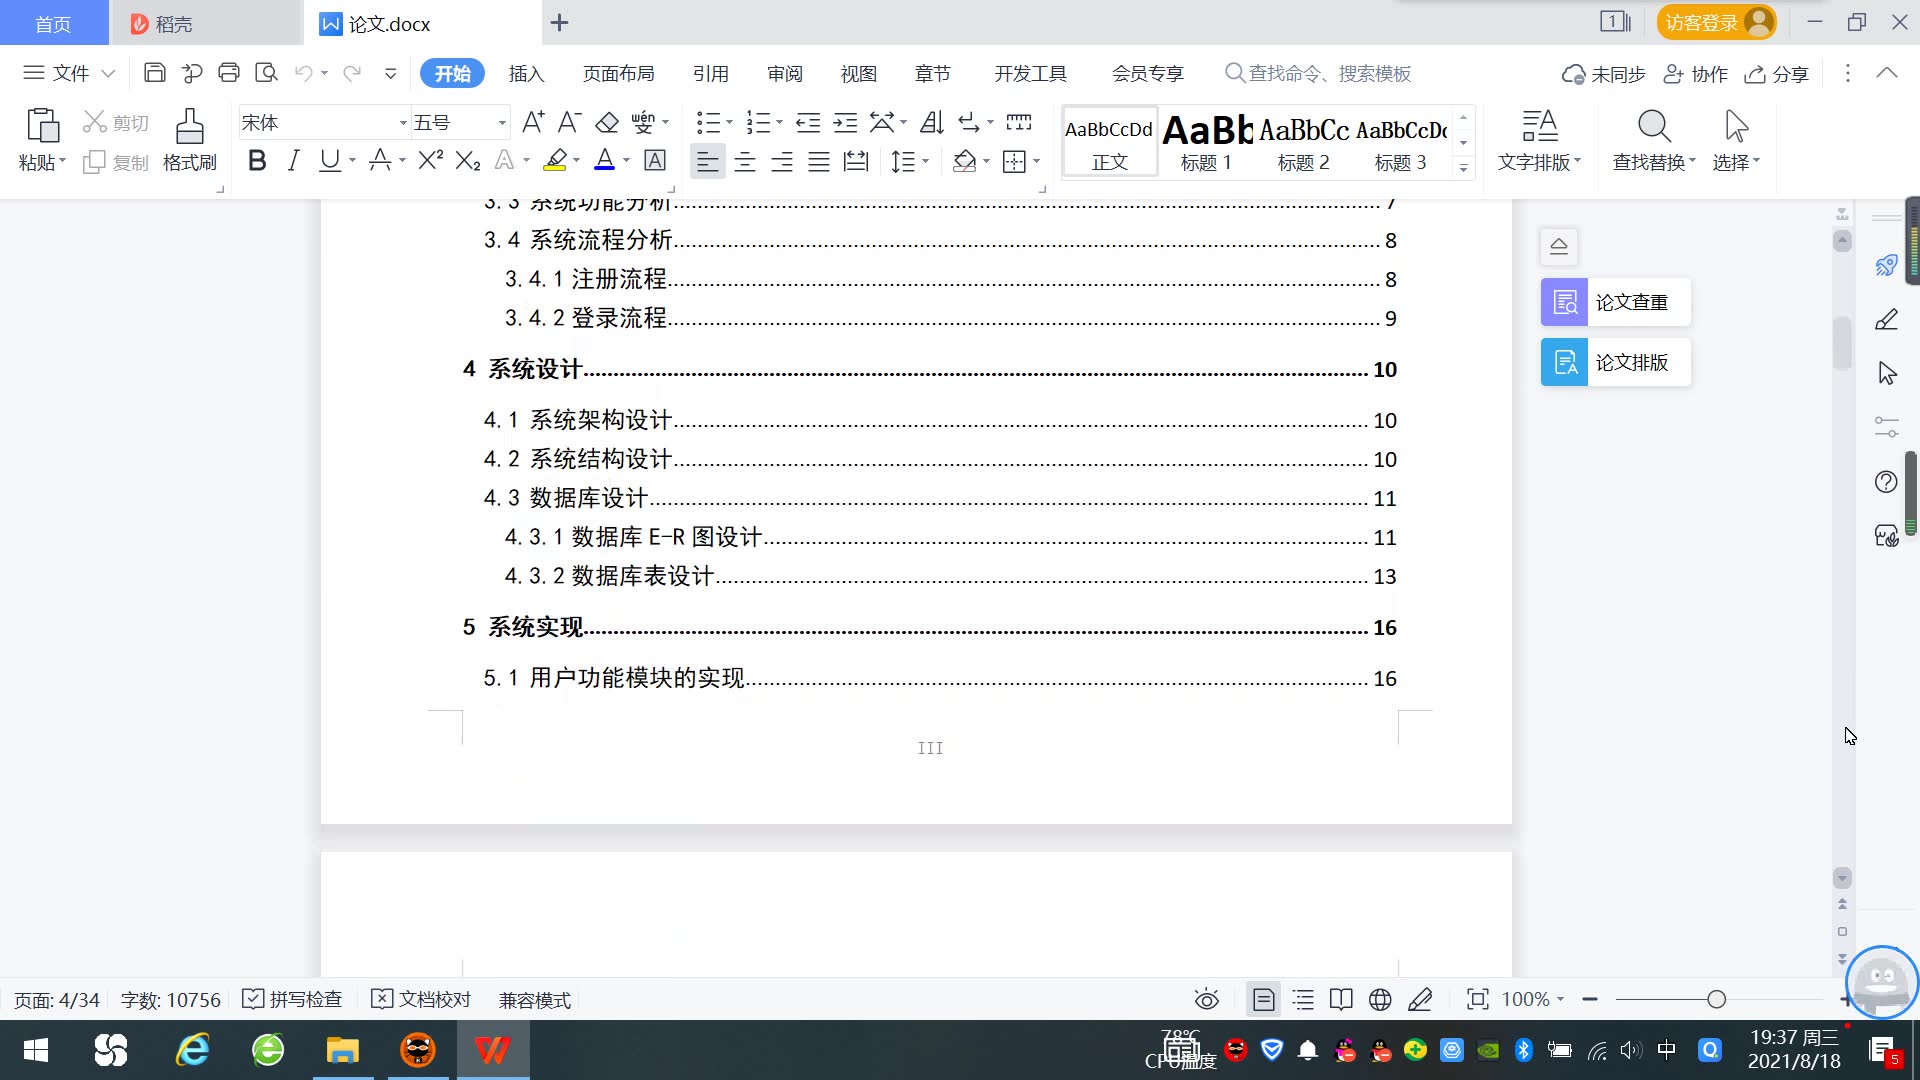Center-align text with the center icon
This screenshot has width=1920, height=1080.
click(x=745, y=162)
